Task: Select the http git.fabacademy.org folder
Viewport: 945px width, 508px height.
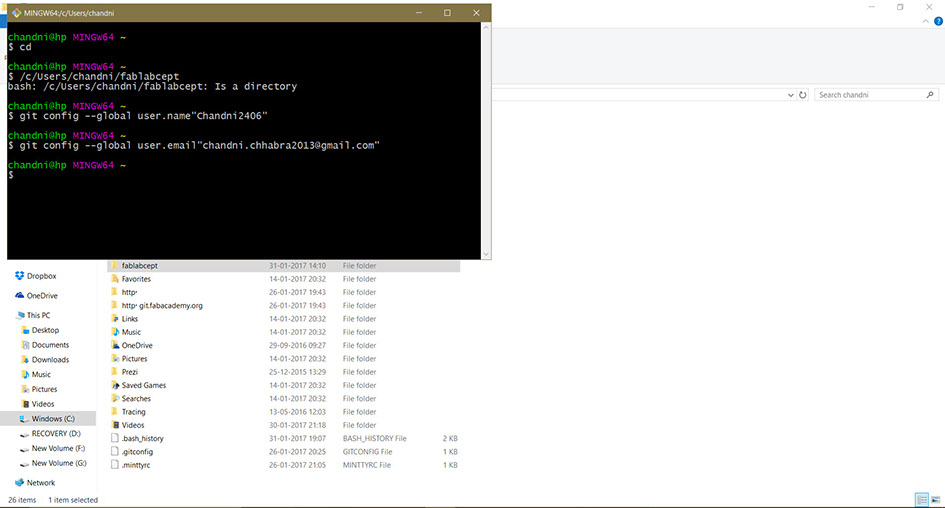Action: pos(162,306)
